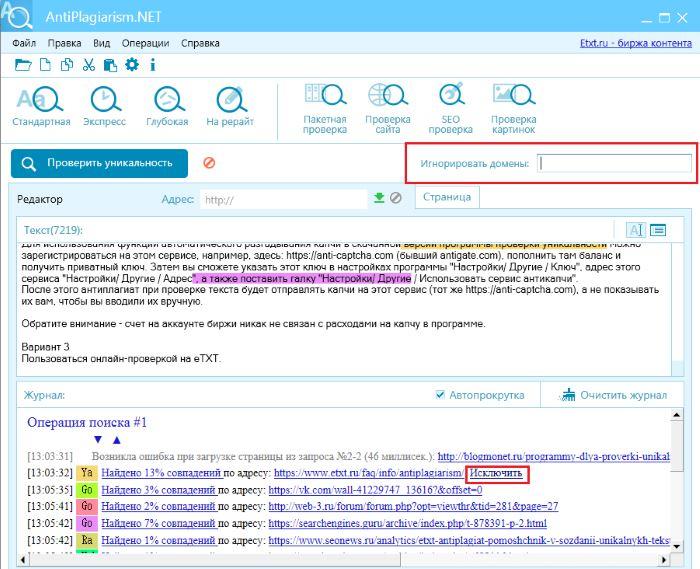The height and width of the screenshot is (569, 700).
Task: Click the Исключить link
Action: point(495,472)
